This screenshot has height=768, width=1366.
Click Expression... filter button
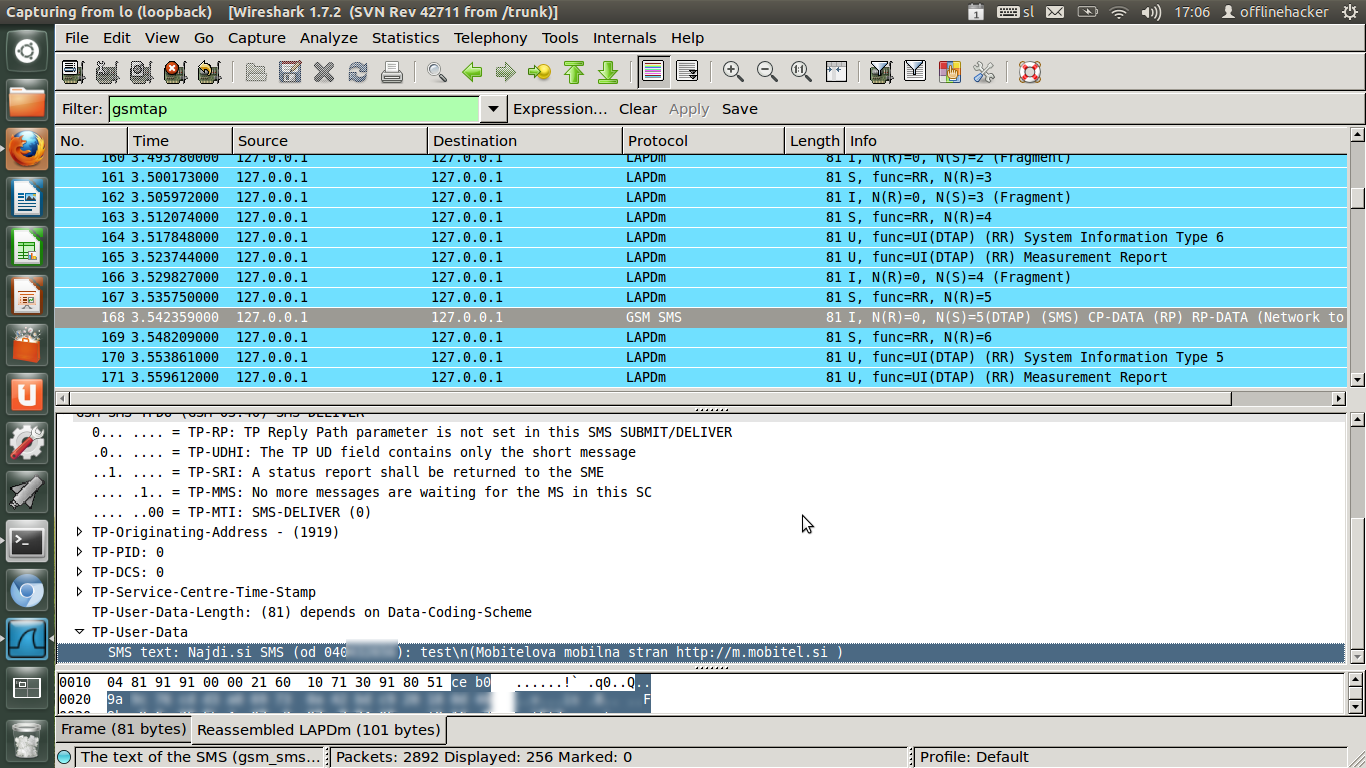560,109
